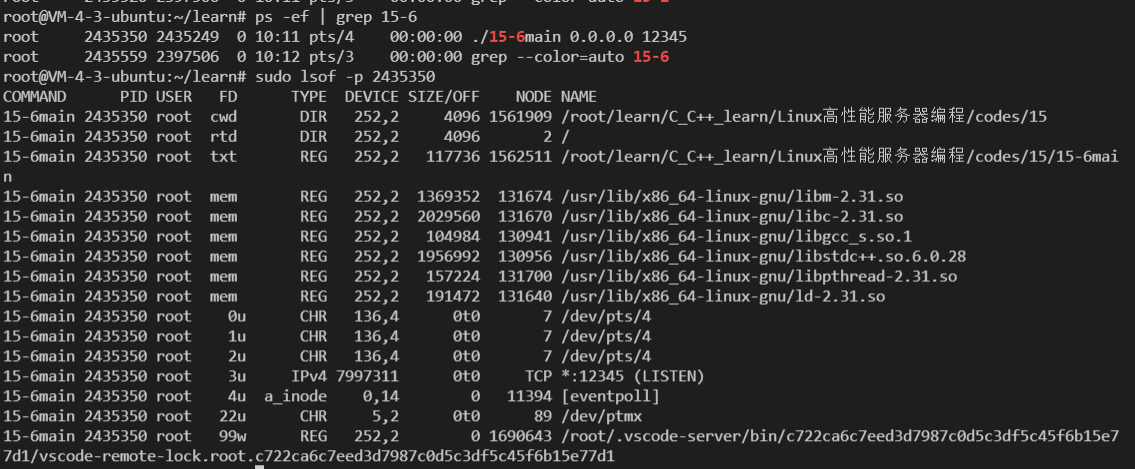Click the cwd file descriptor entry
1135x469 pixels.
tap(224, 117)
